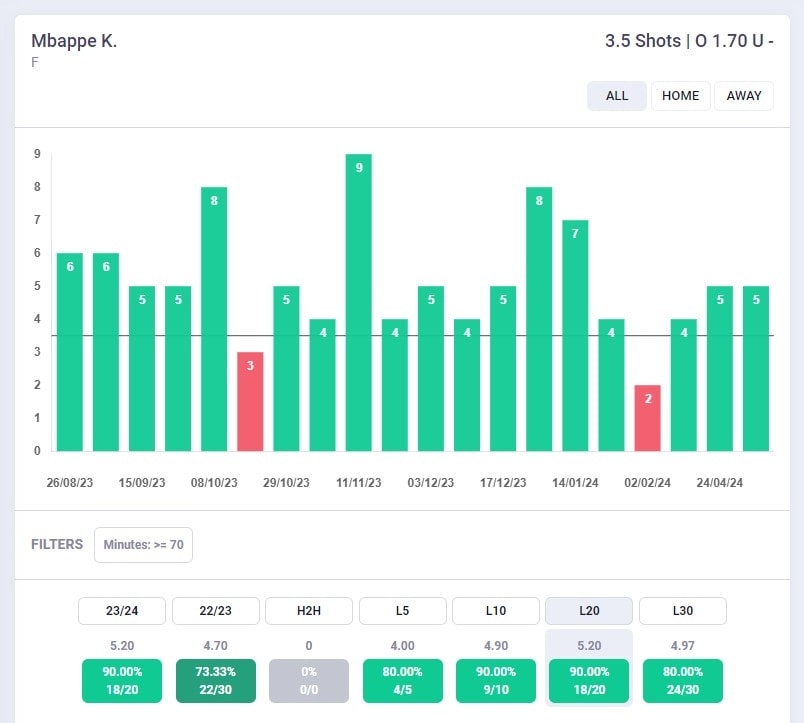Viewport: 804px width, 723px height.
Task: Click the Mbappe K. player name
Action: pyautogui.click(x=74, y=41)
